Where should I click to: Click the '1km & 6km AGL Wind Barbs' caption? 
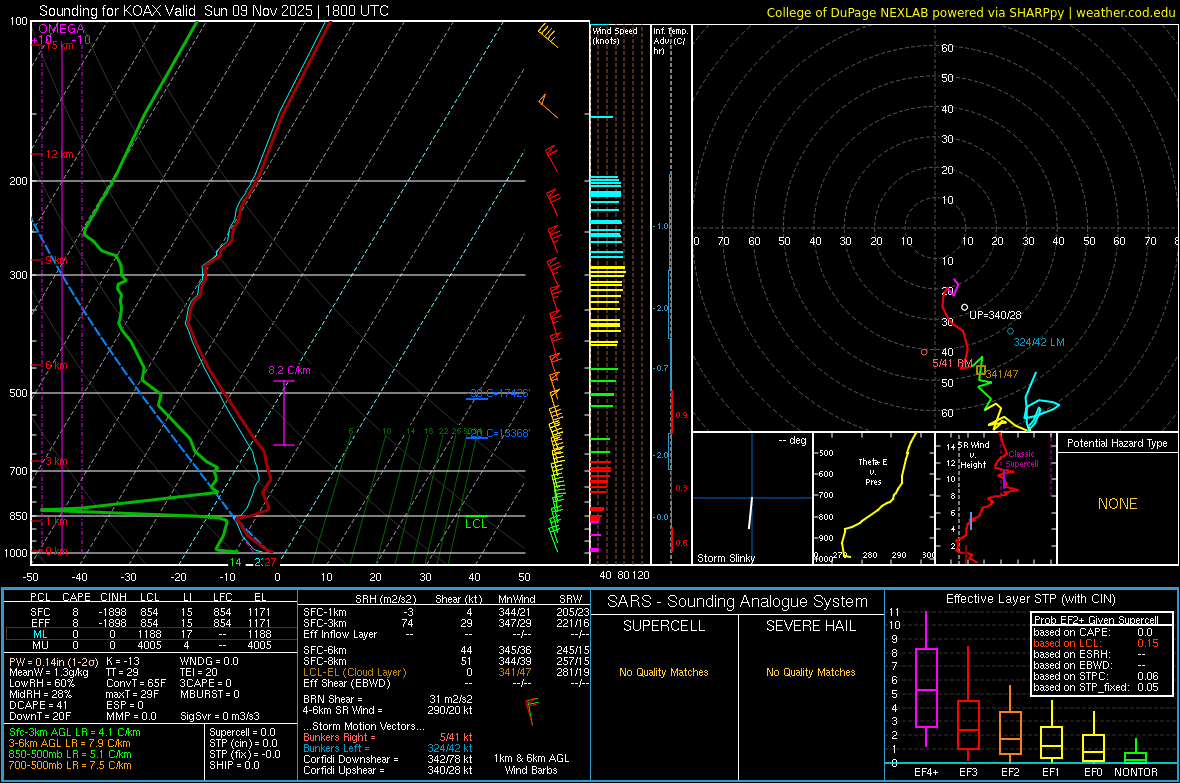pyautogui.click(x=531, y=764)
